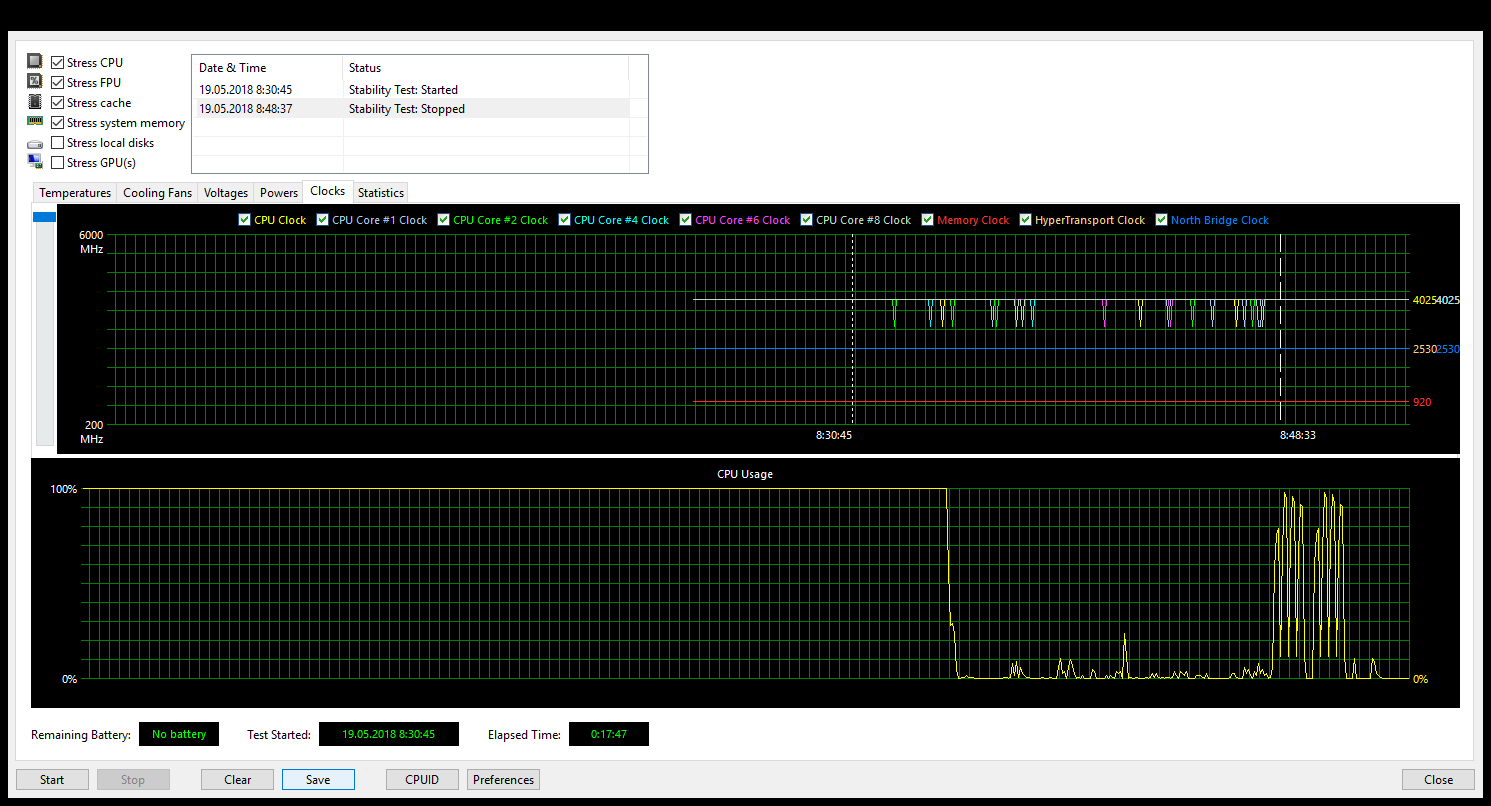Image resolution: width=1491 pixels, height=806 pixels.
Task: Click the 6000 MHz axis label
Action: pyautogui.click(x=91, y=240)
